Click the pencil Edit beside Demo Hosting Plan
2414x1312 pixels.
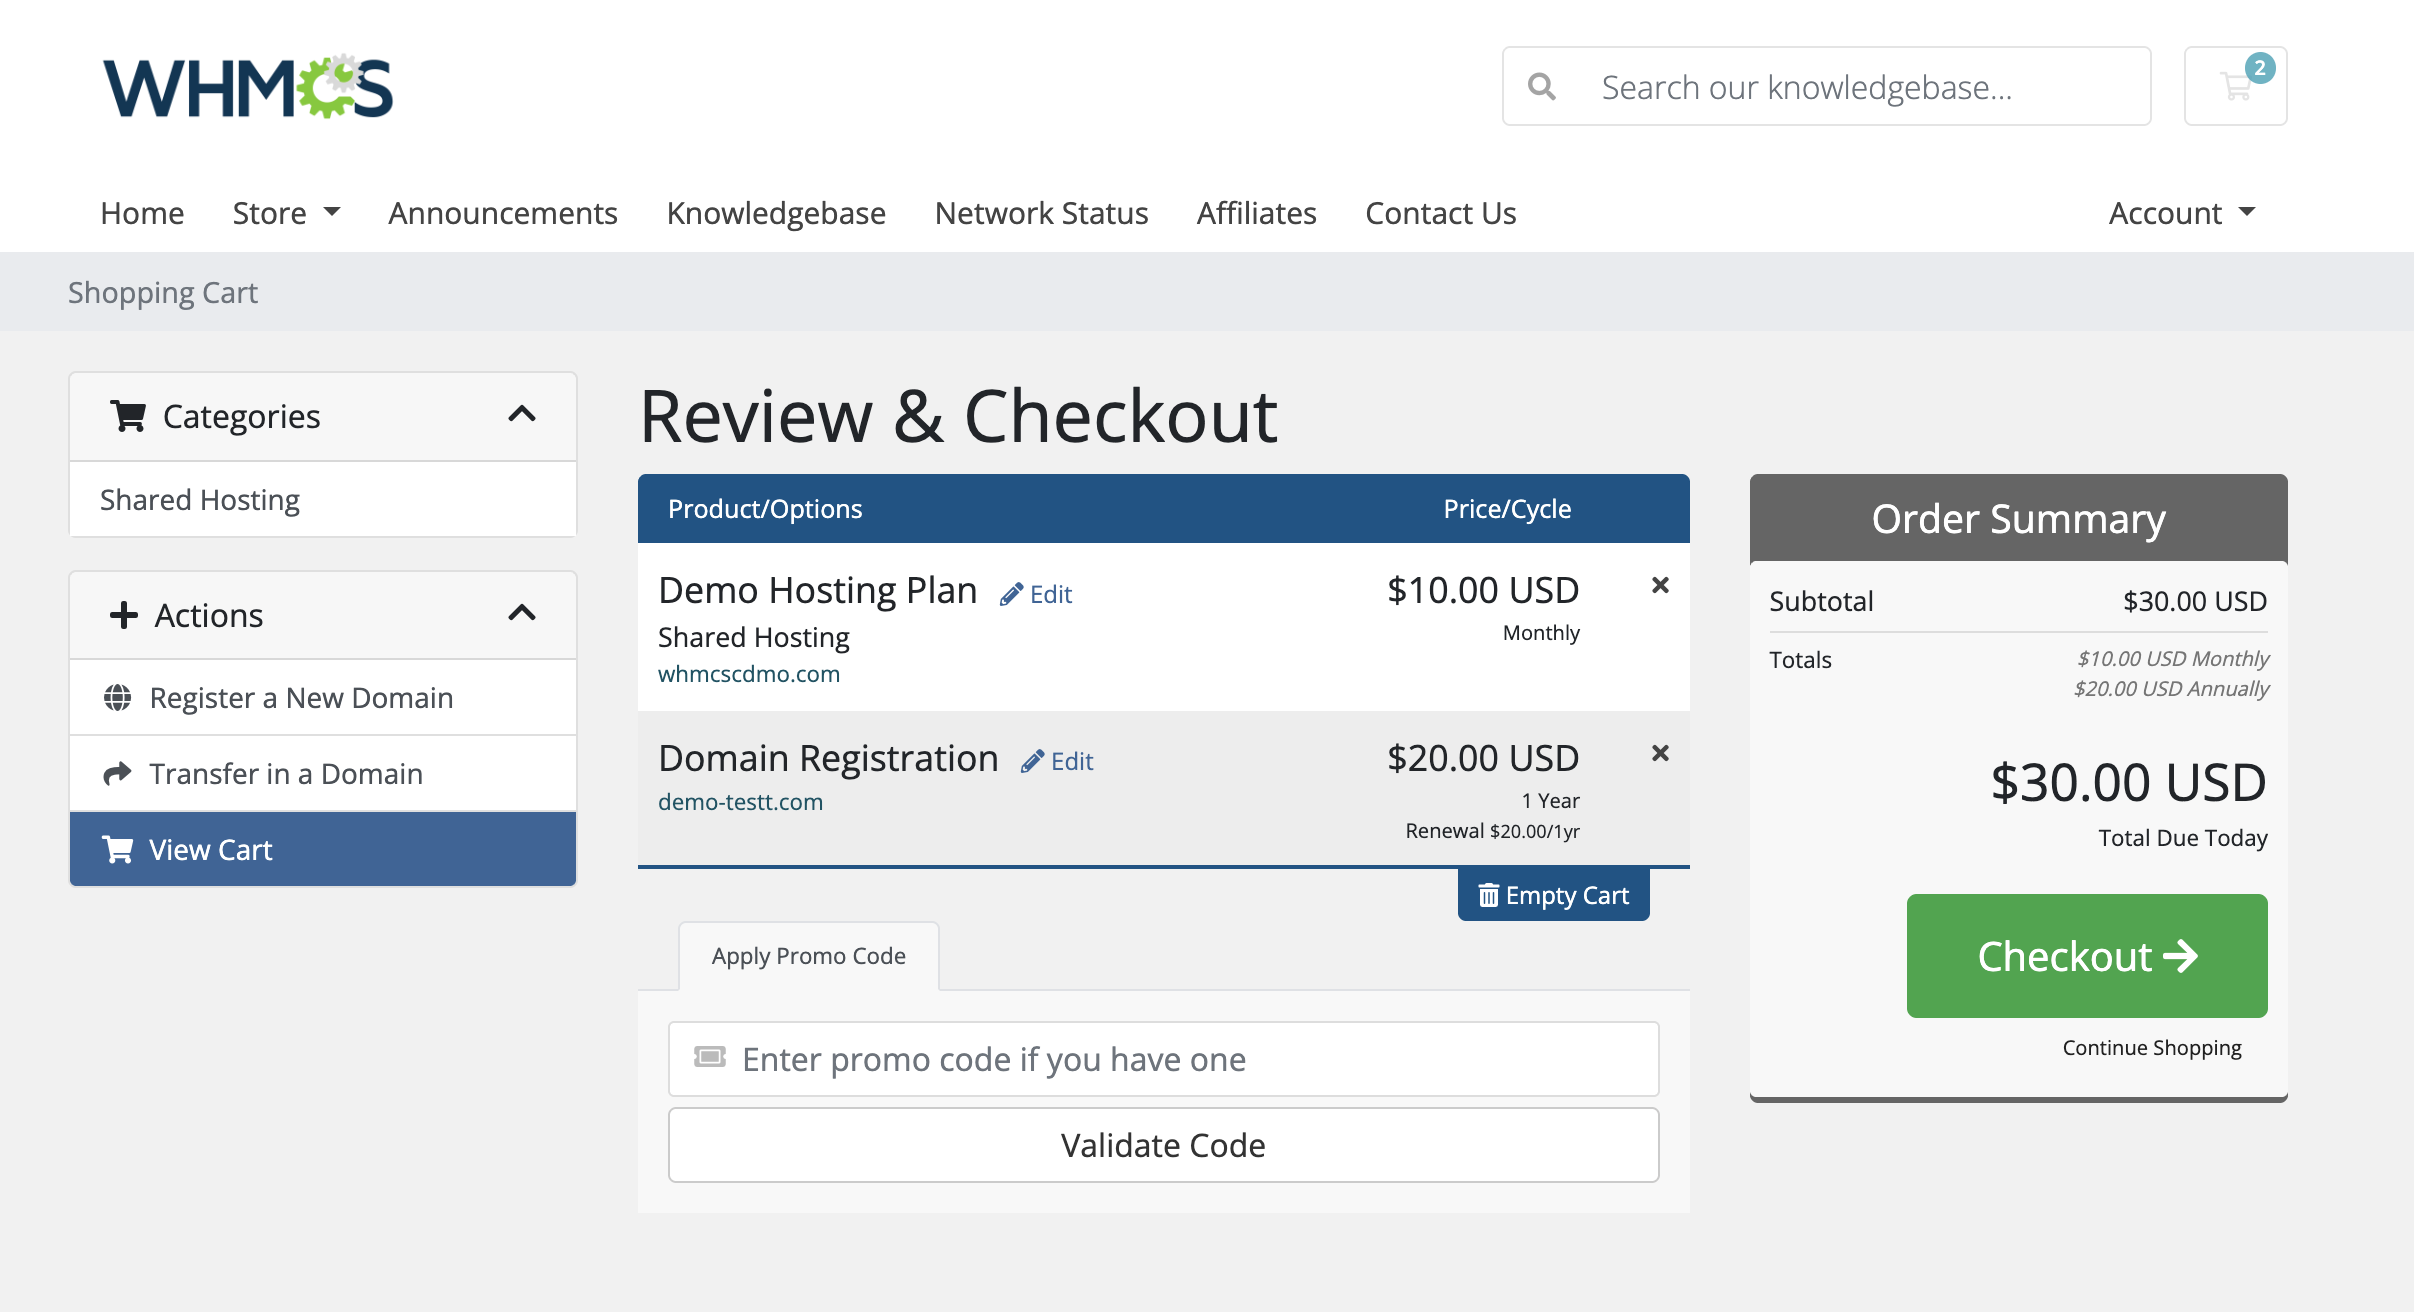click(x=1036, y=594)
